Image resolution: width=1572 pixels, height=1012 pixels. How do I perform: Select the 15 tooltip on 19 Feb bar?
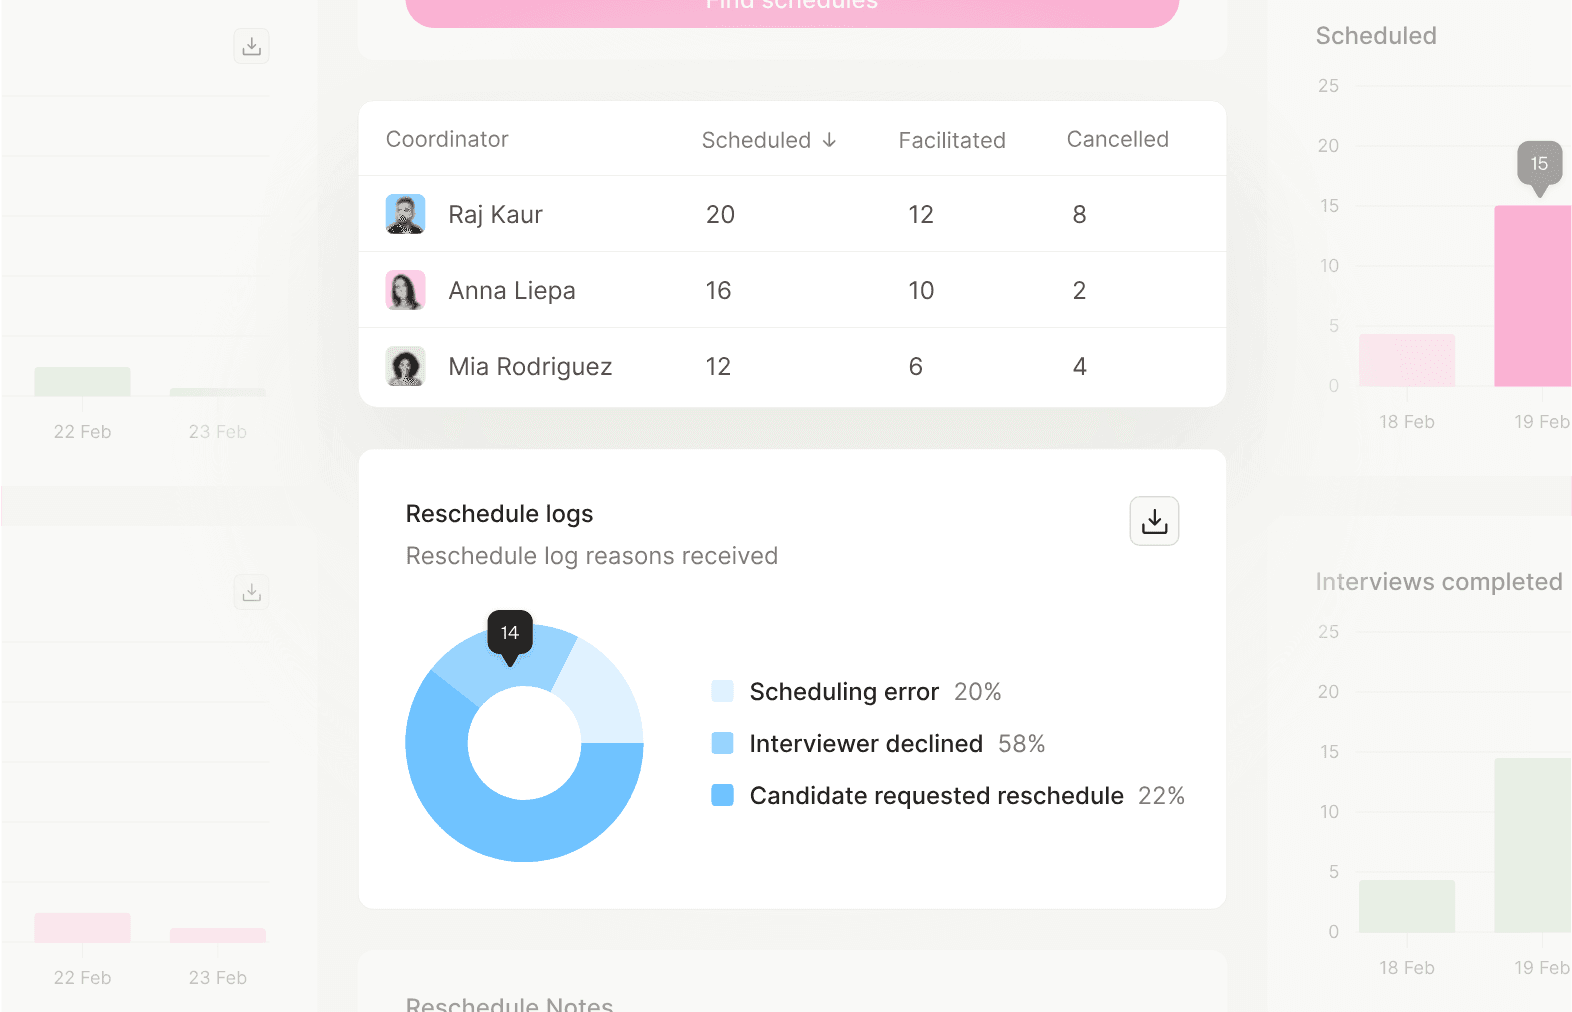1539,166
